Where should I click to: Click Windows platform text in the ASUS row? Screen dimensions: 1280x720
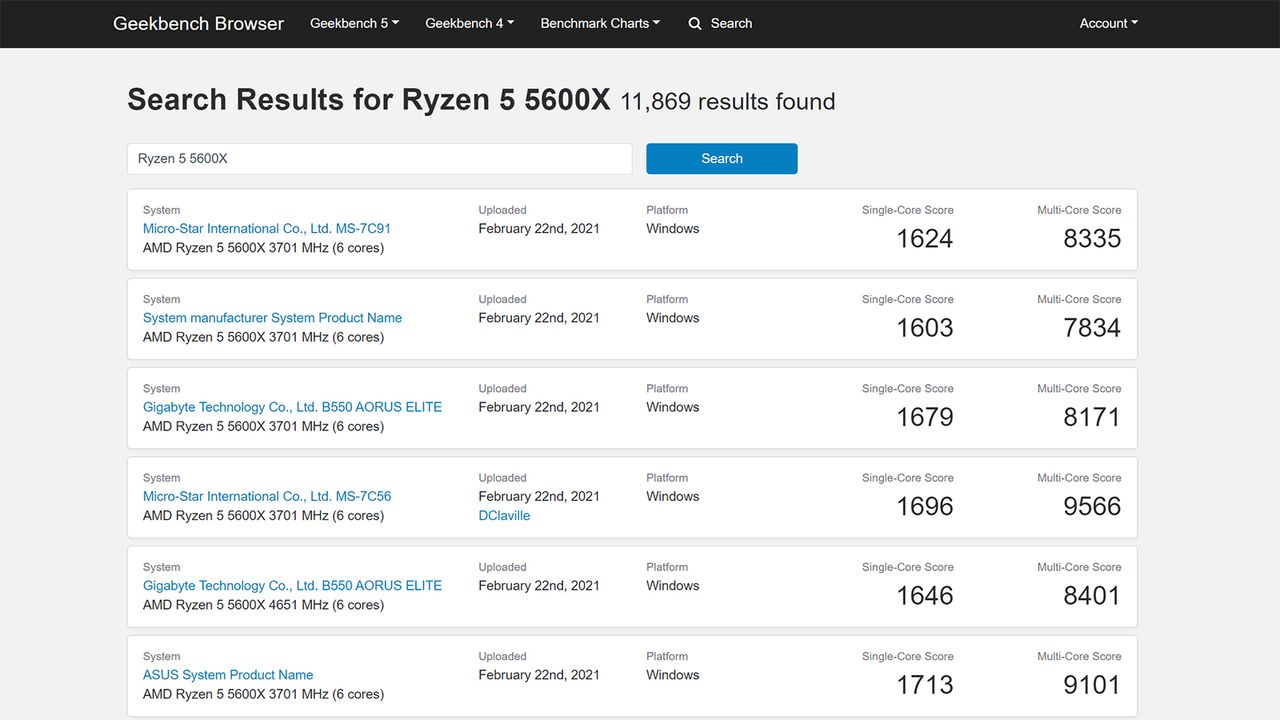pyautogui.click(x=673, y=674)
